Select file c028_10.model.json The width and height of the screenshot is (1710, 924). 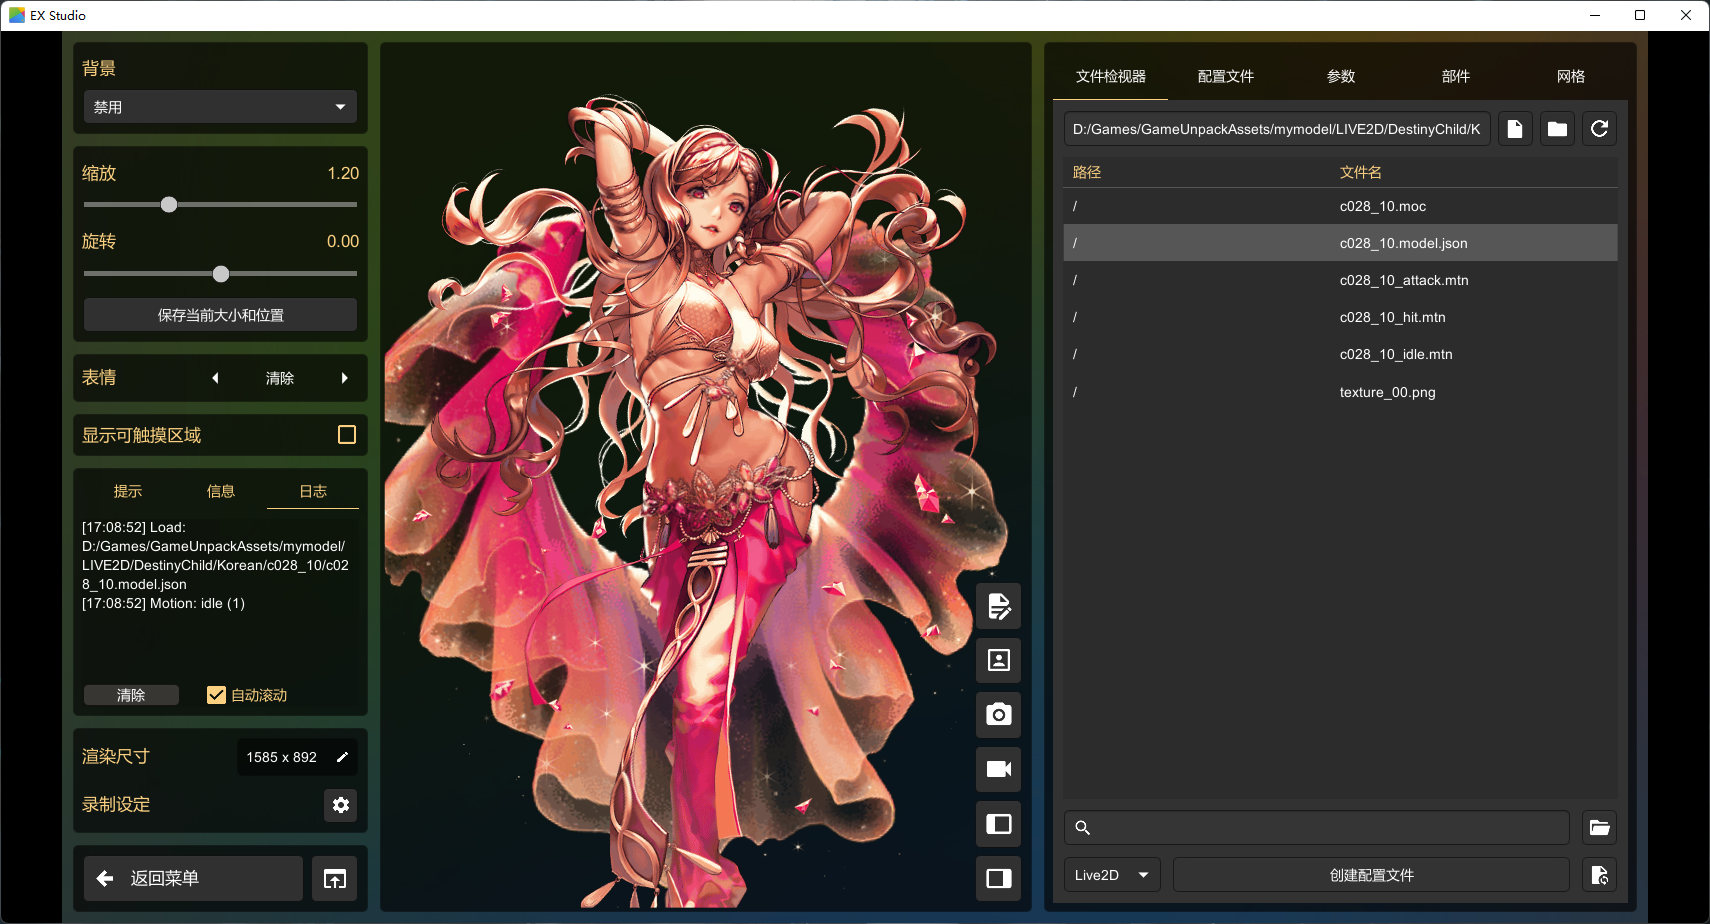point(1340,243)
